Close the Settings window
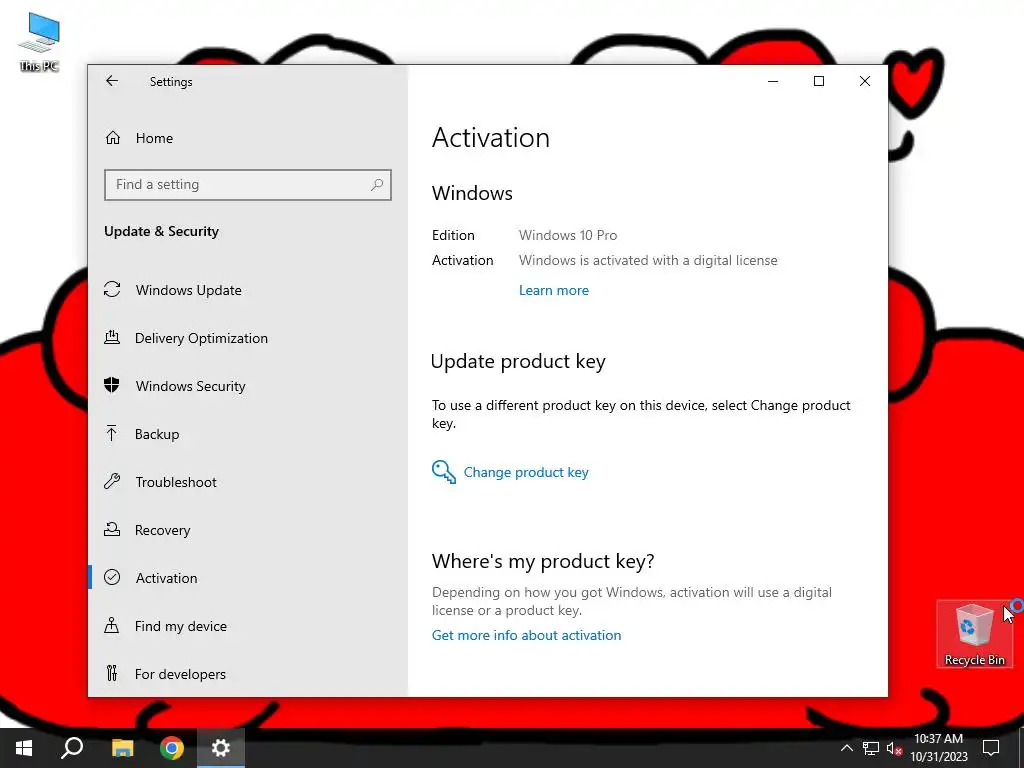The width and height of the screenshot is (1024, 768). (x=865, y=82)
